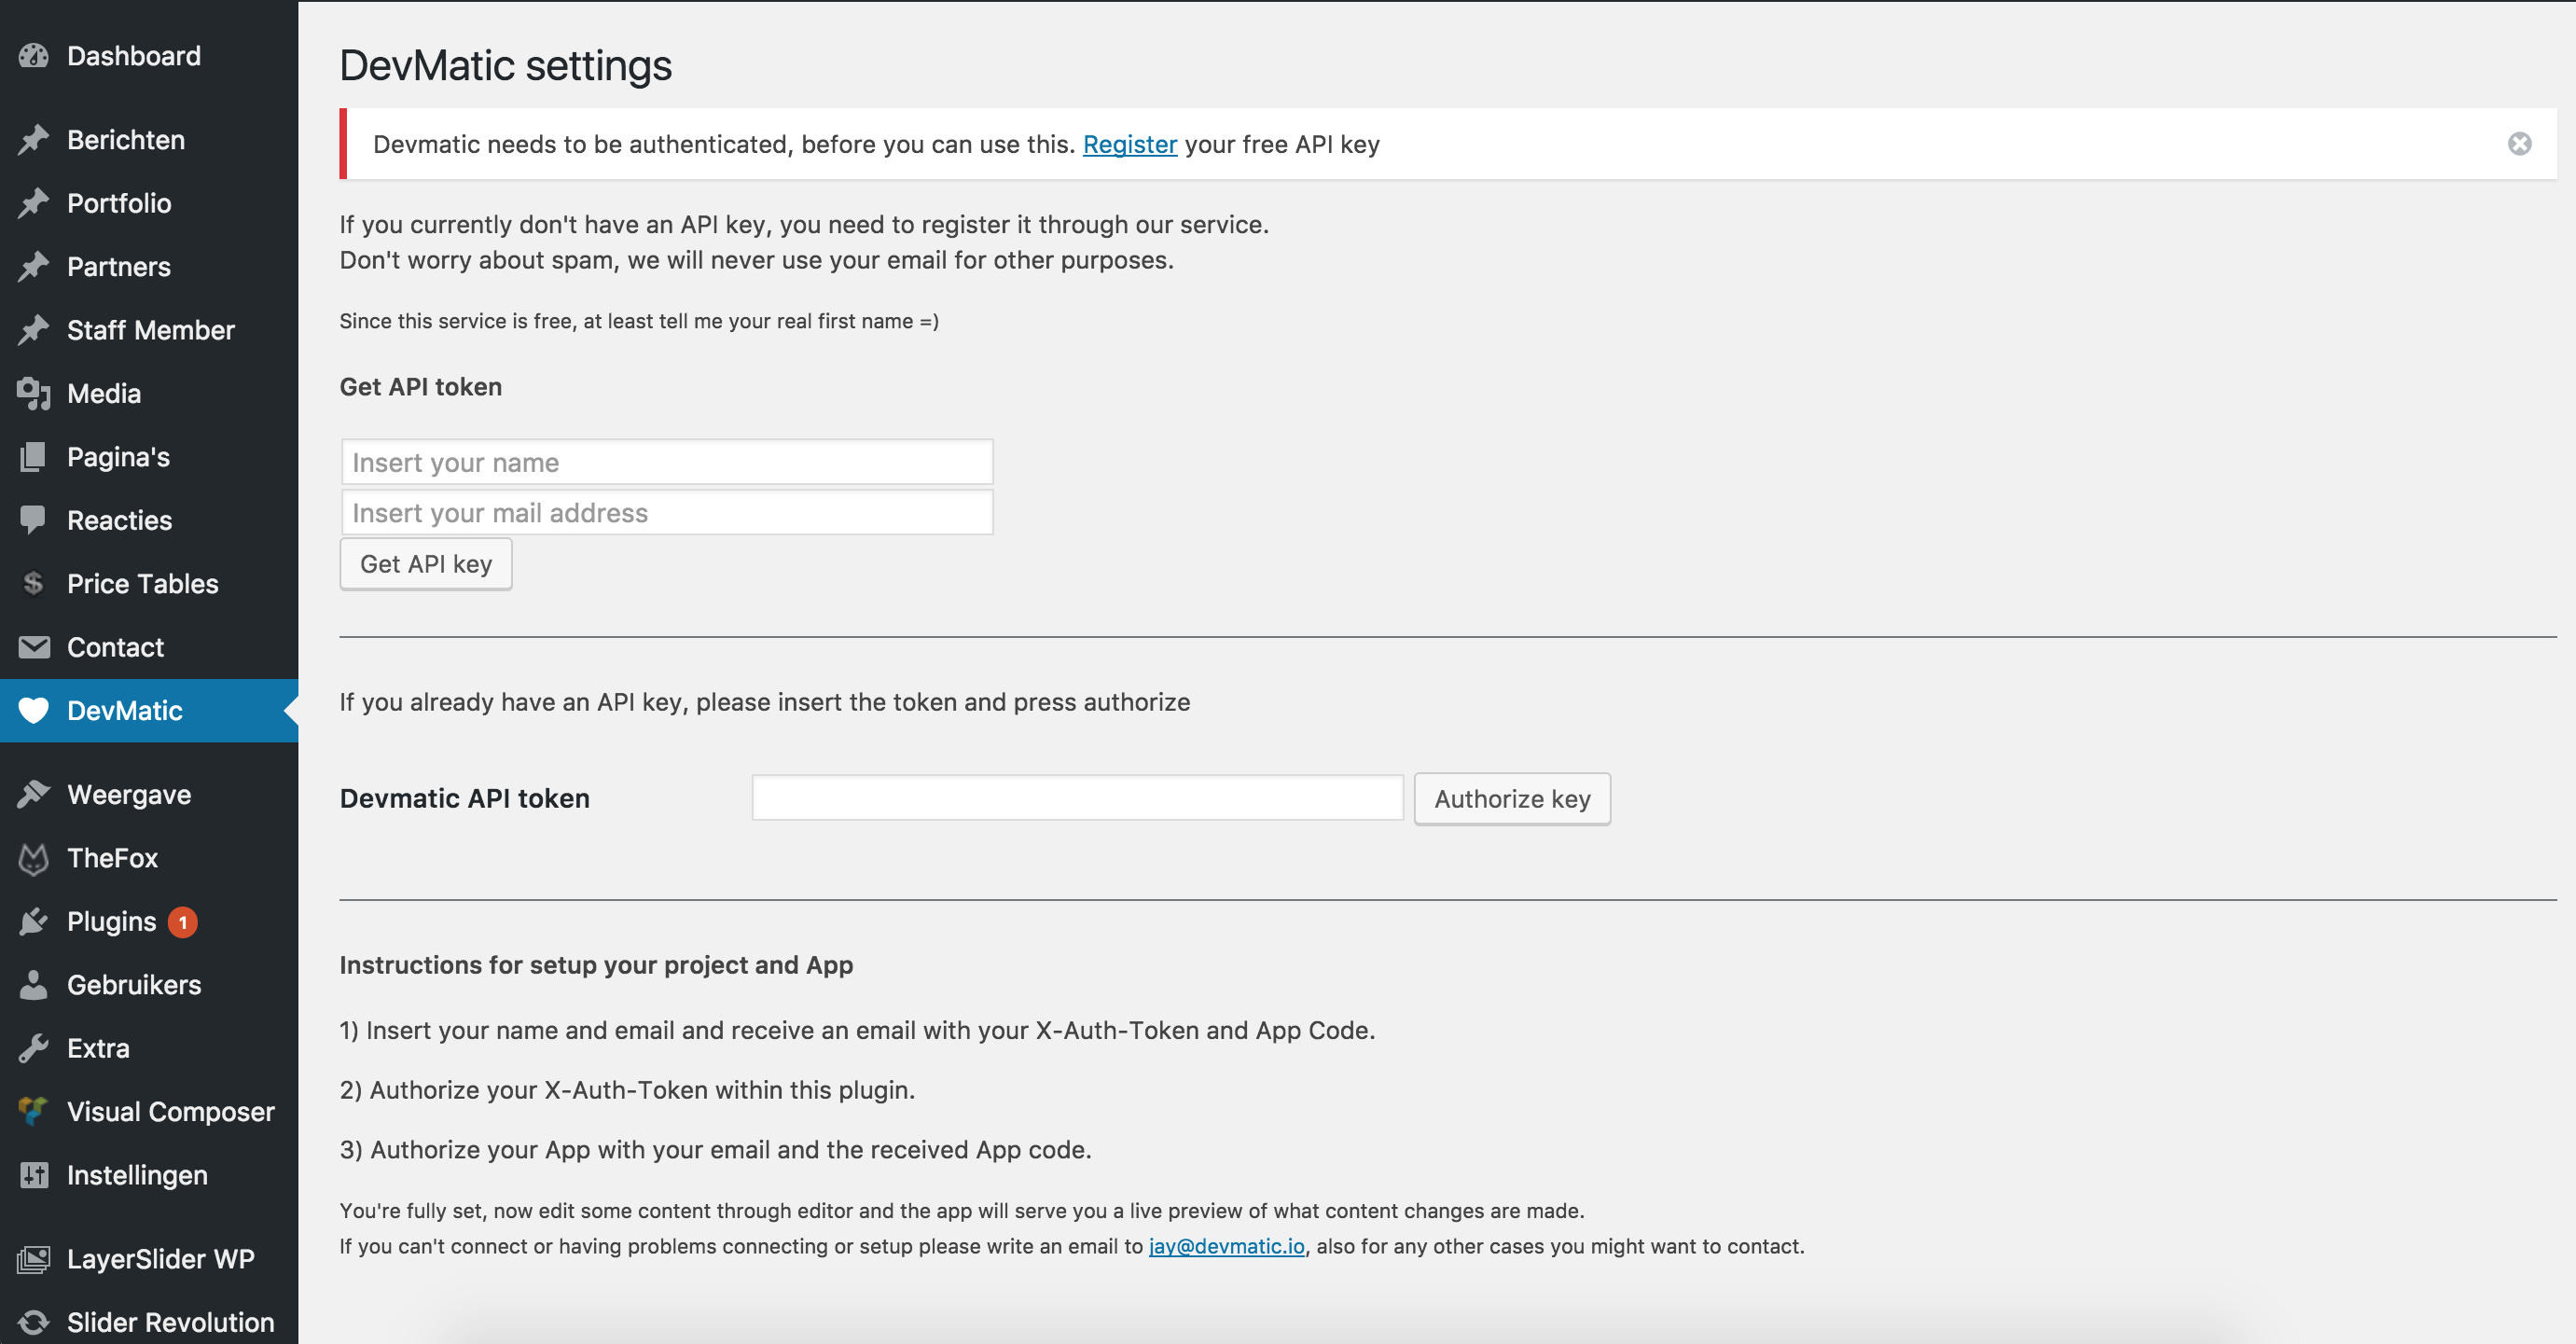This screenshot has height=1344, width=2576.
Task: Open the Weergave sidebar entry
Action: [x=129, y=795]
